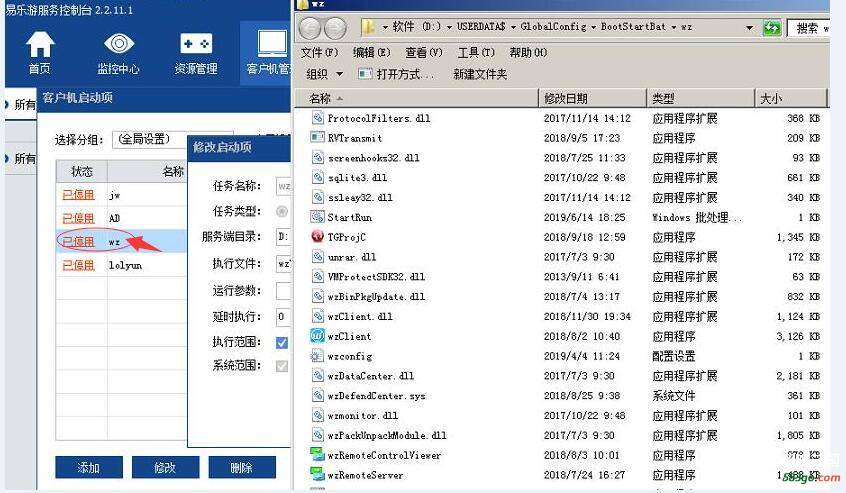Expand the USERDATA$ breadcrumb arrow
This screenshot has width=846, height=493.
tap(513, 27)
